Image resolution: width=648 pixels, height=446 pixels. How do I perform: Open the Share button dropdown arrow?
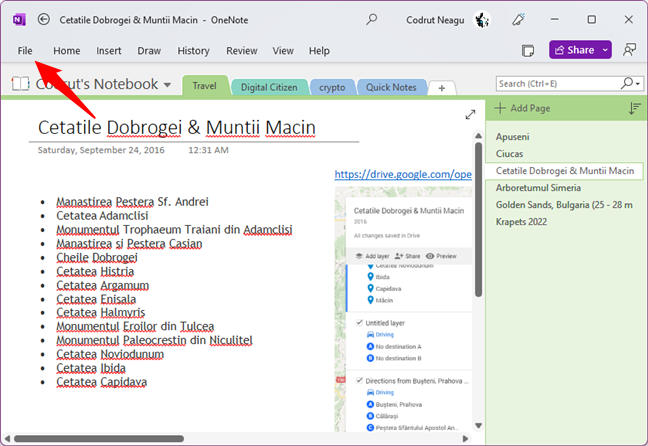[x=605, y=50]
